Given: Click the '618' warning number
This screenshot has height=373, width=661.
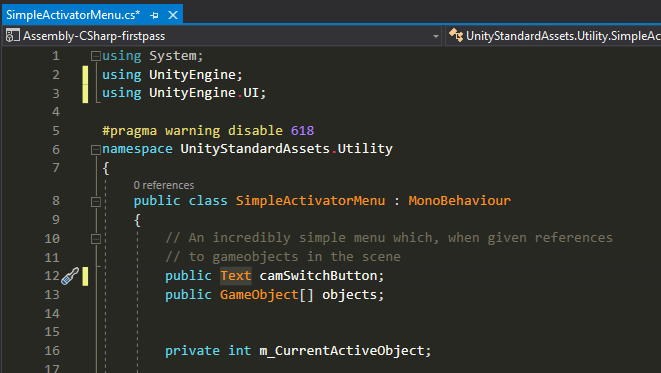Looking at the screenshot, I should pyautogui.click(x=302, y=131).
